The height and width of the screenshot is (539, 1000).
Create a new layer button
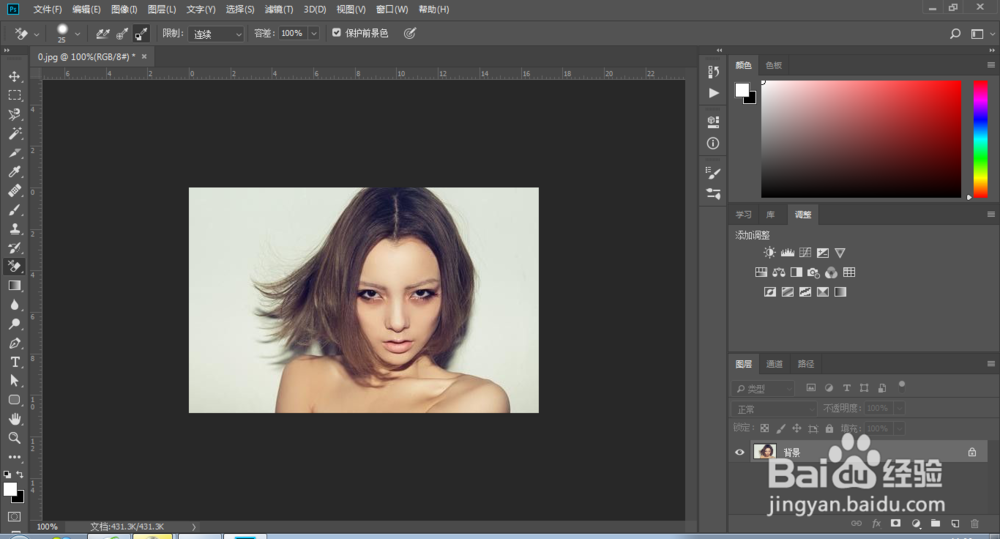(x=955, y=523)
